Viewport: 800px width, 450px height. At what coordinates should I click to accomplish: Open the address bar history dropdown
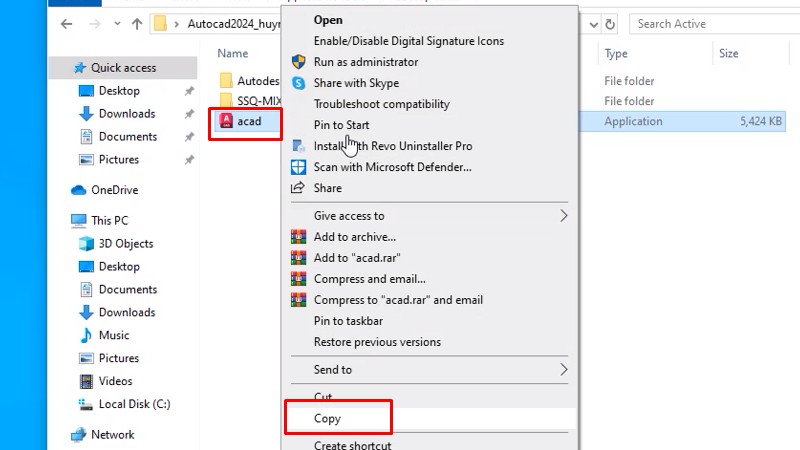coord(594,24)
